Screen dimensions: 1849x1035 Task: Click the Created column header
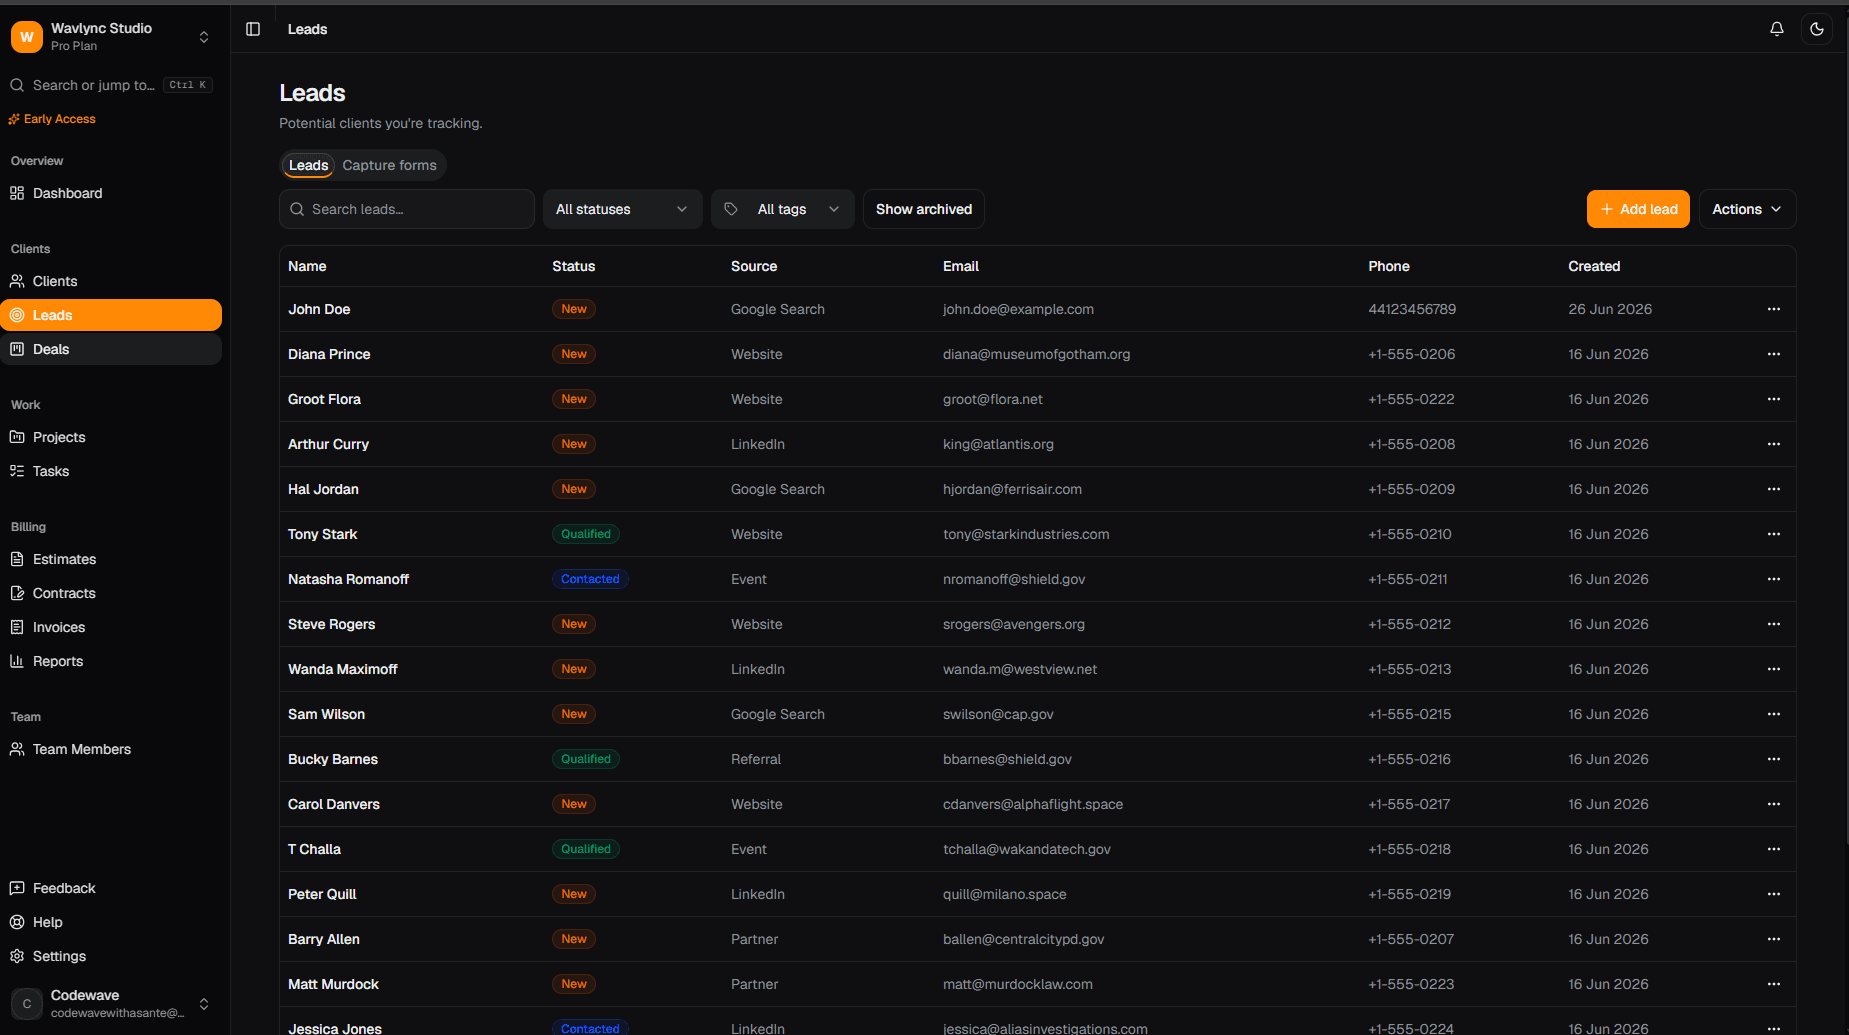(1594, 266)
